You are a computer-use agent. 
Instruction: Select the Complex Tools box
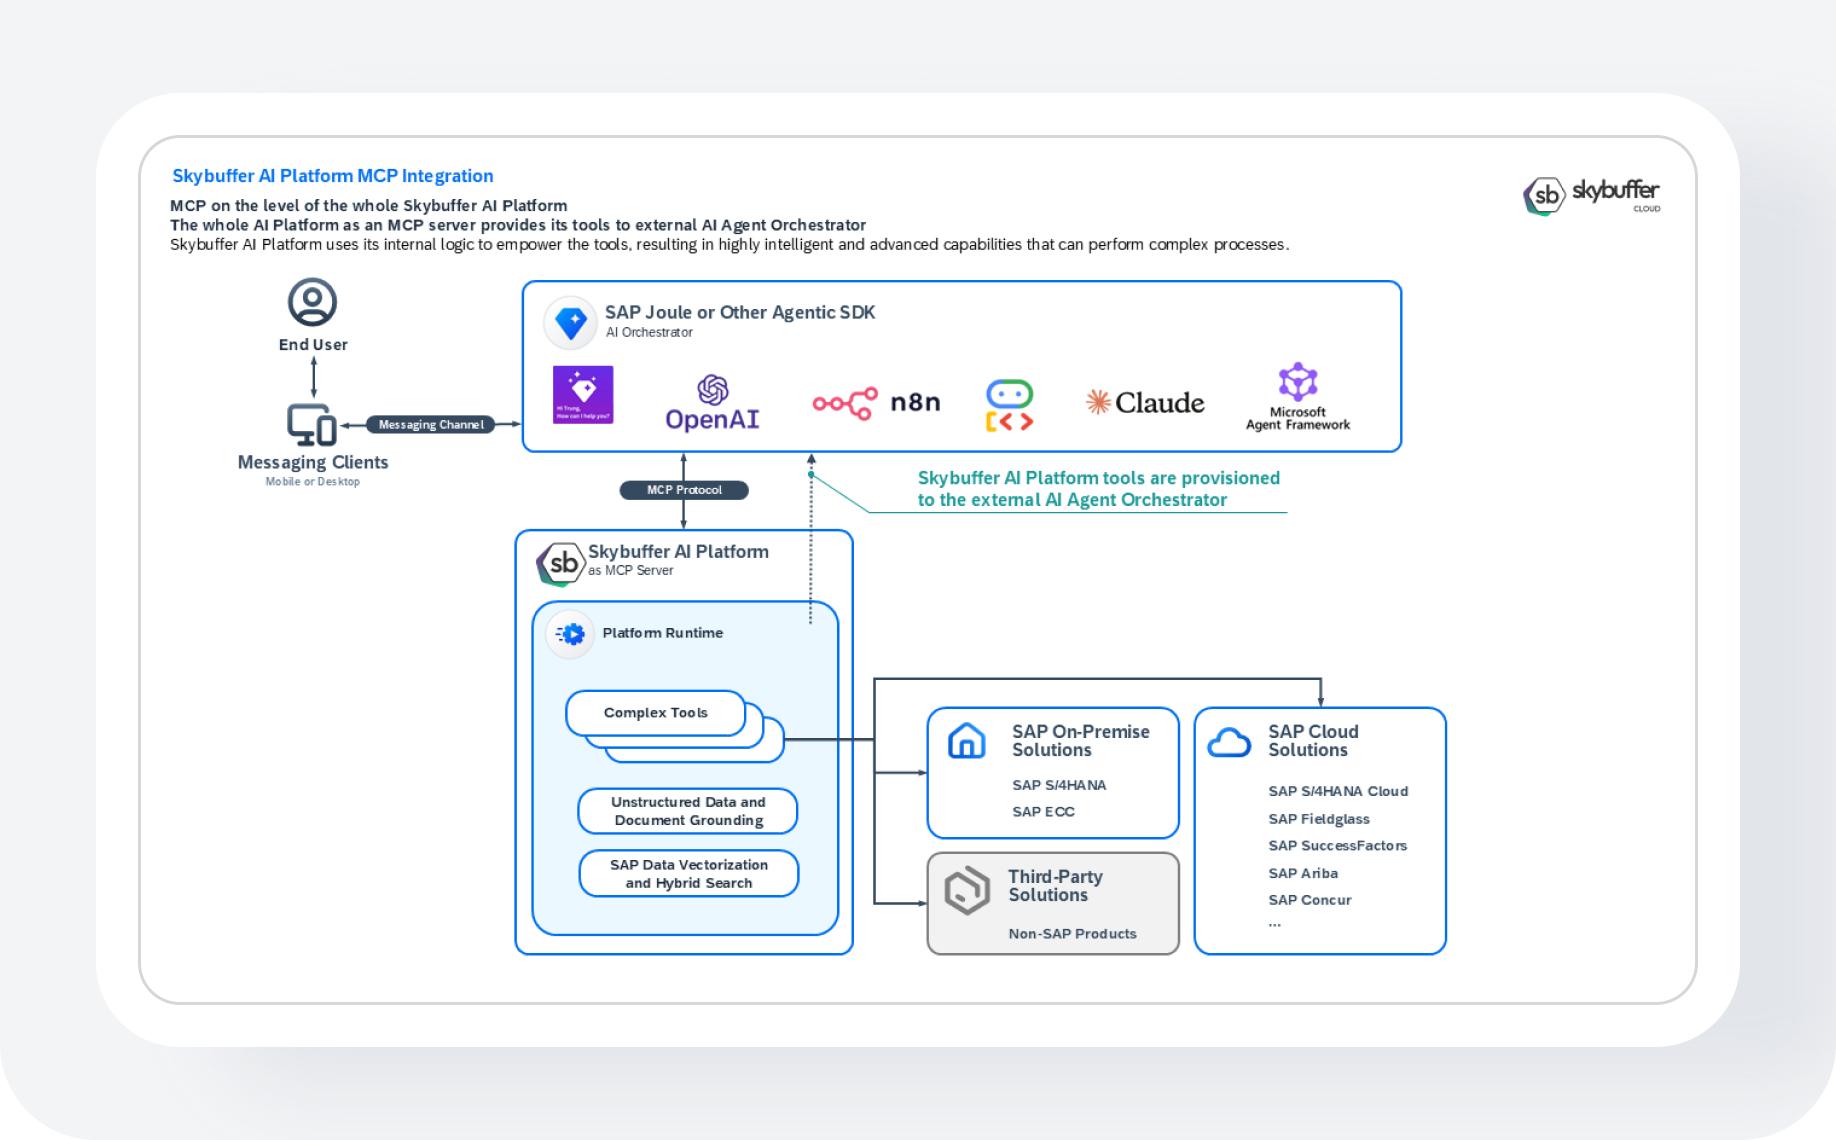tap(656, 713)
